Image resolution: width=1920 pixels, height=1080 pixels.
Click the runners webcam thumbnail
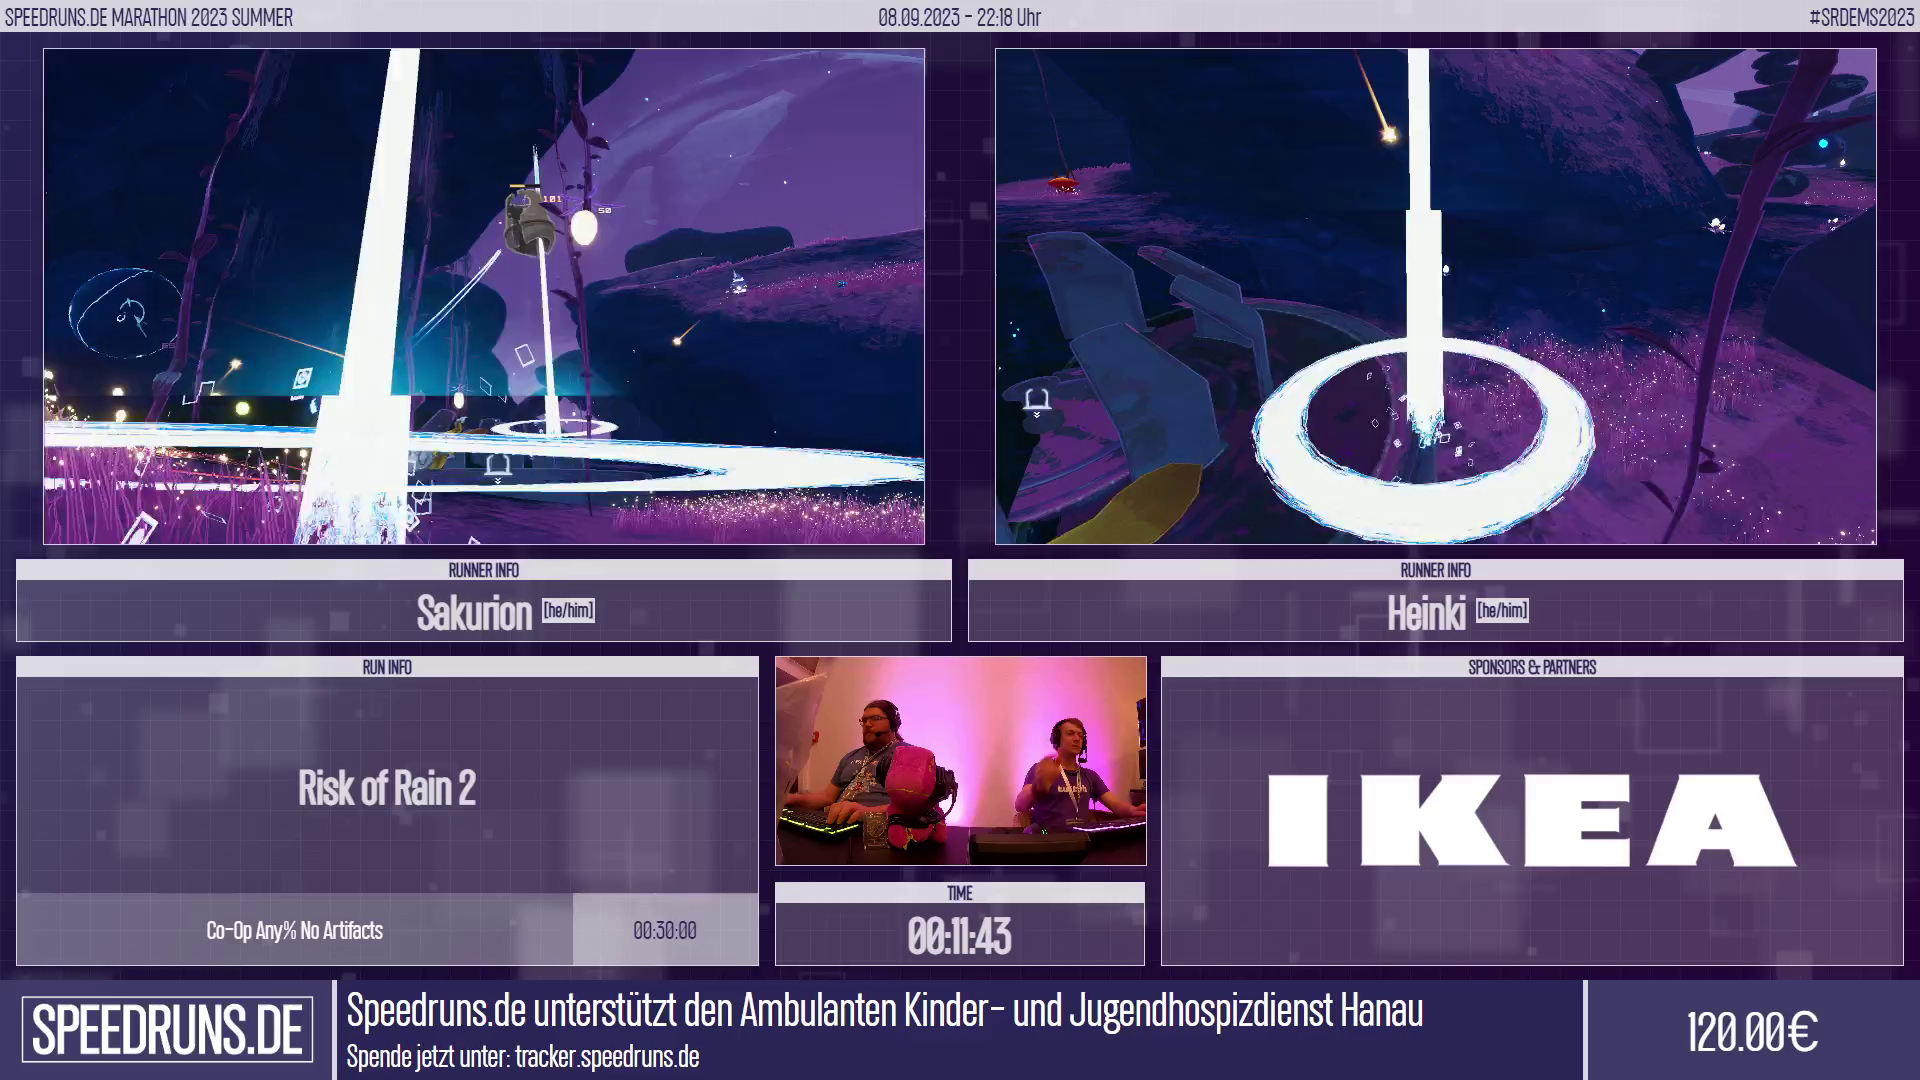[x=960, y=760]
